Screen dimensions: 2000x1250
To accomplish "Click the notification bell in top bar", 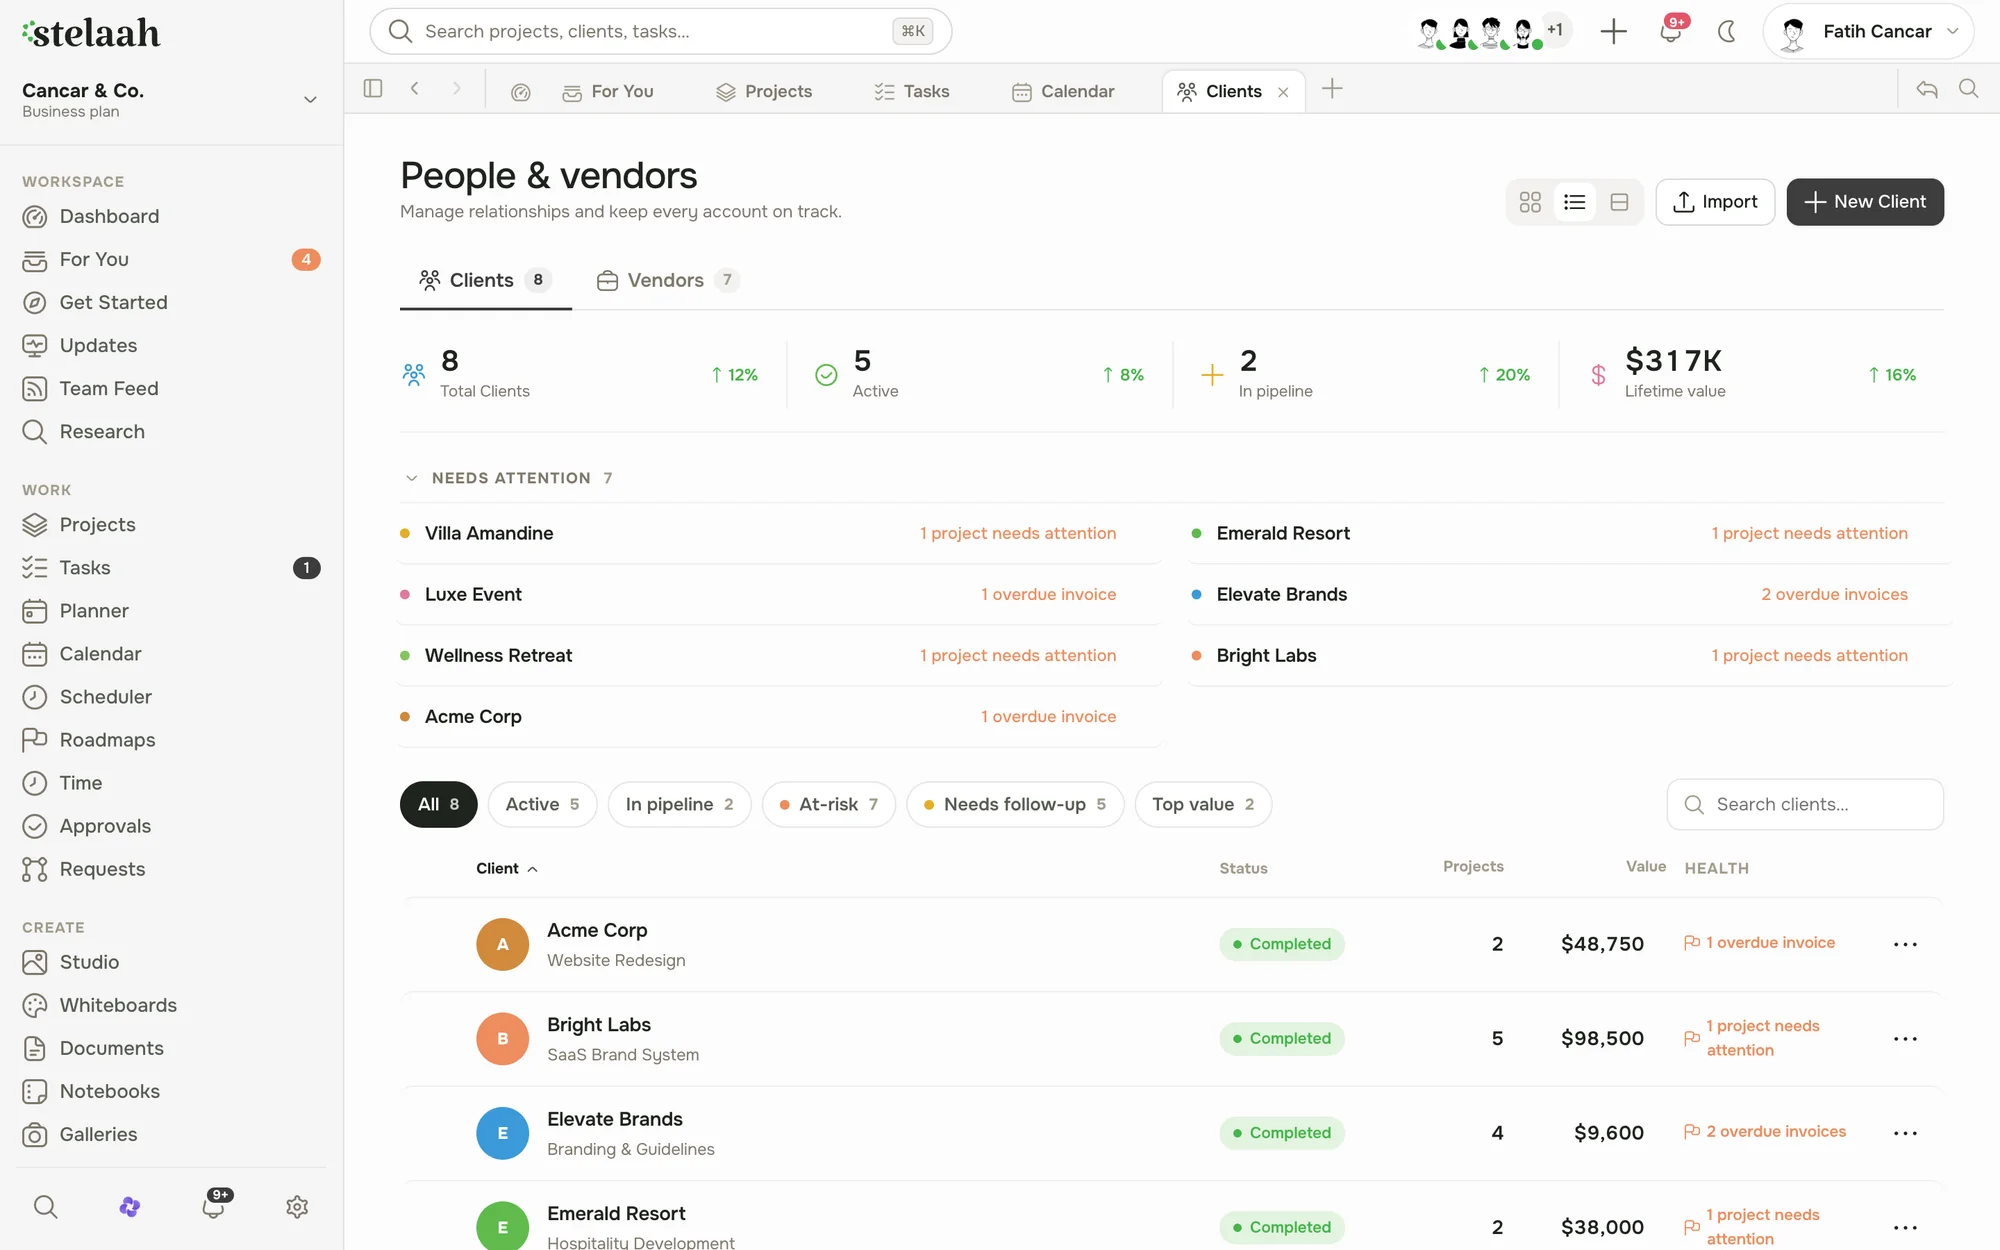I will coord(1670,31).
